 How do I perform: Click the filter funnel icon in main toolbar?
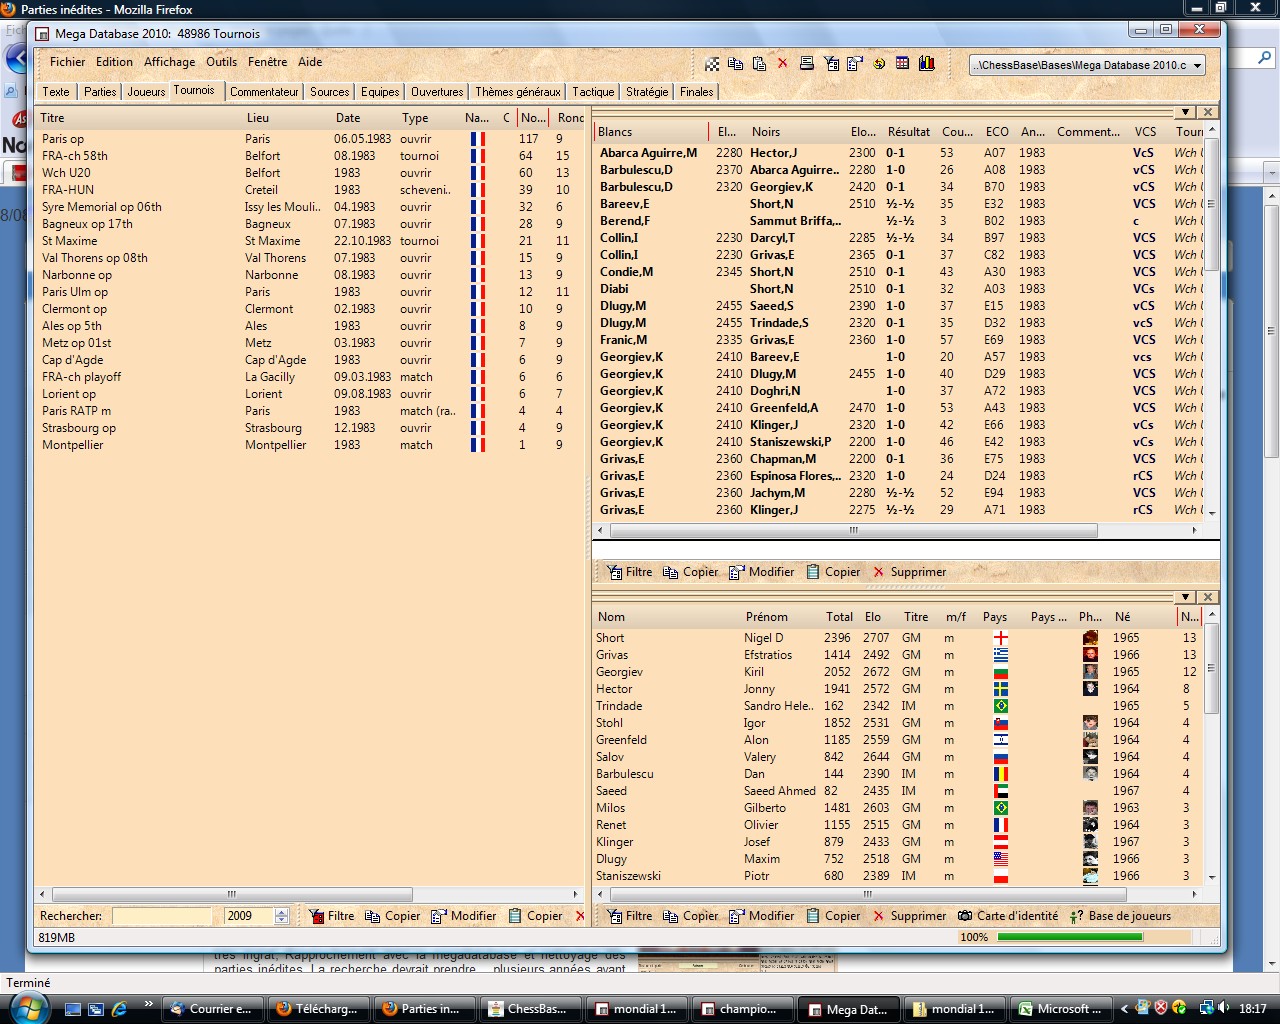click(x=831, y=64)
